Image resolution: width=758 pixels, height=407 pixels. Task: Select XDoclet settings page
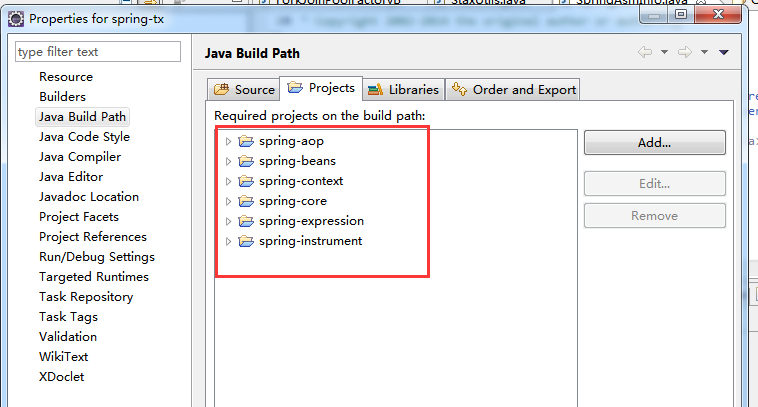61,377
